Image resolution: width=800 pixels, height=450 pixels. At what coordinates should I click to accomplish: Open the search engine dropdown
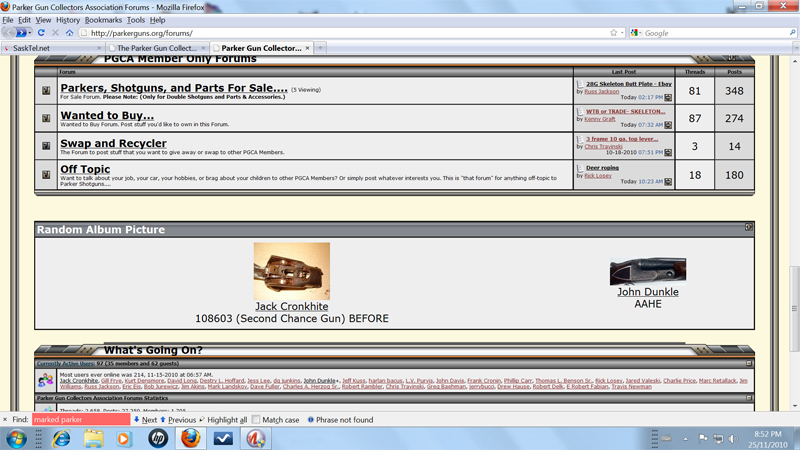click(x=636, y=33)
